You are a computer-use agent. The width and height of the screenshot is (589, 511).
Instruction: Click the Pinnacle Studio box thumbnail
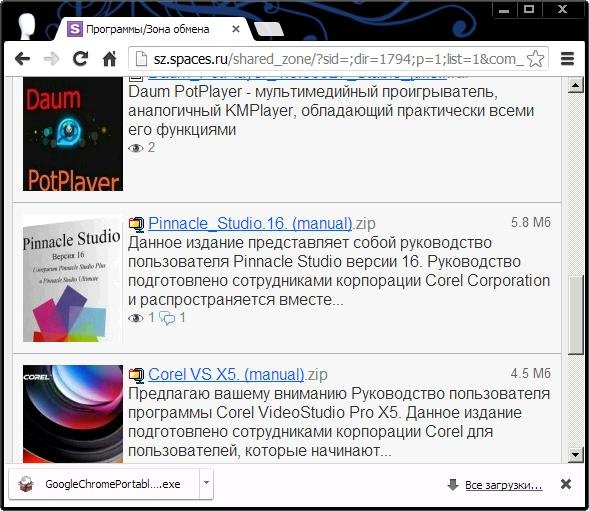coord(73,278)
